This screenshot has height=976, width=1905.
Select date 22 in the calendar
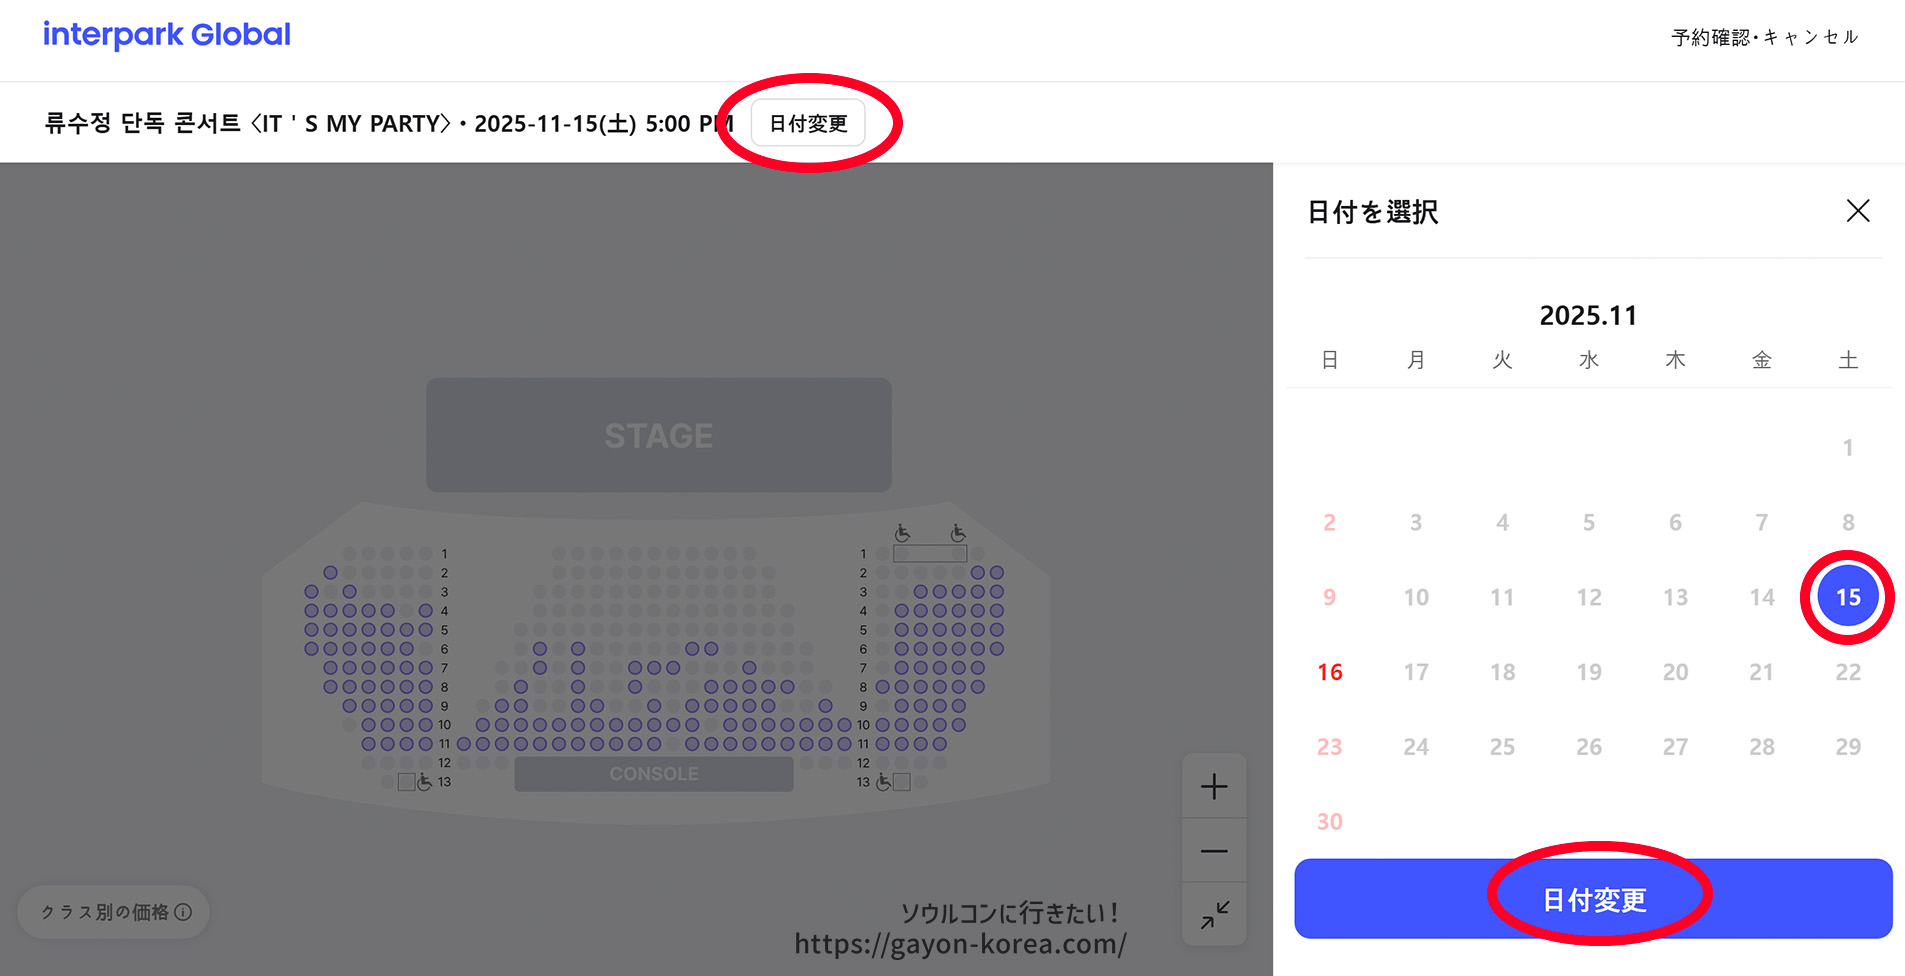pyautogui.click(x=1847, y=672)
